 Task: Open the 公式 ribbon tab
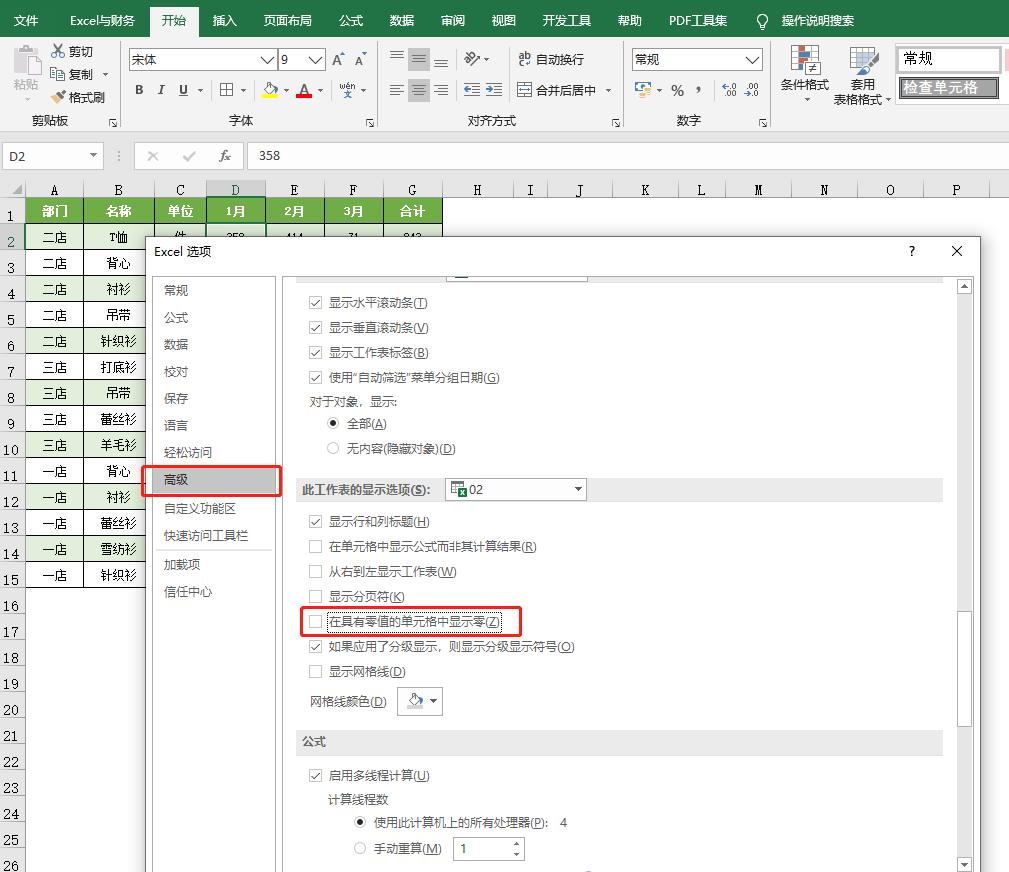(350, 20)
